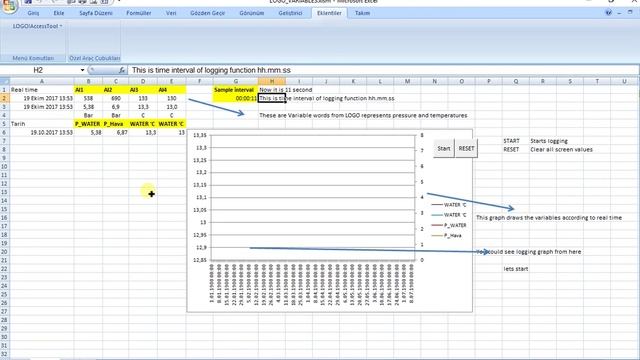Screen dimensions: 640x360
Task: Select column H header
Action: point(272,81)
